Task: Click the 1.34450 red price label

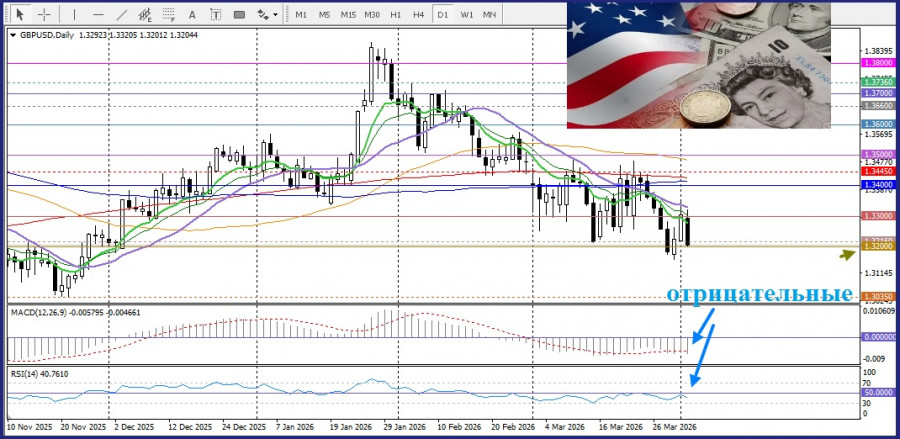Action: tap(878, 172)
